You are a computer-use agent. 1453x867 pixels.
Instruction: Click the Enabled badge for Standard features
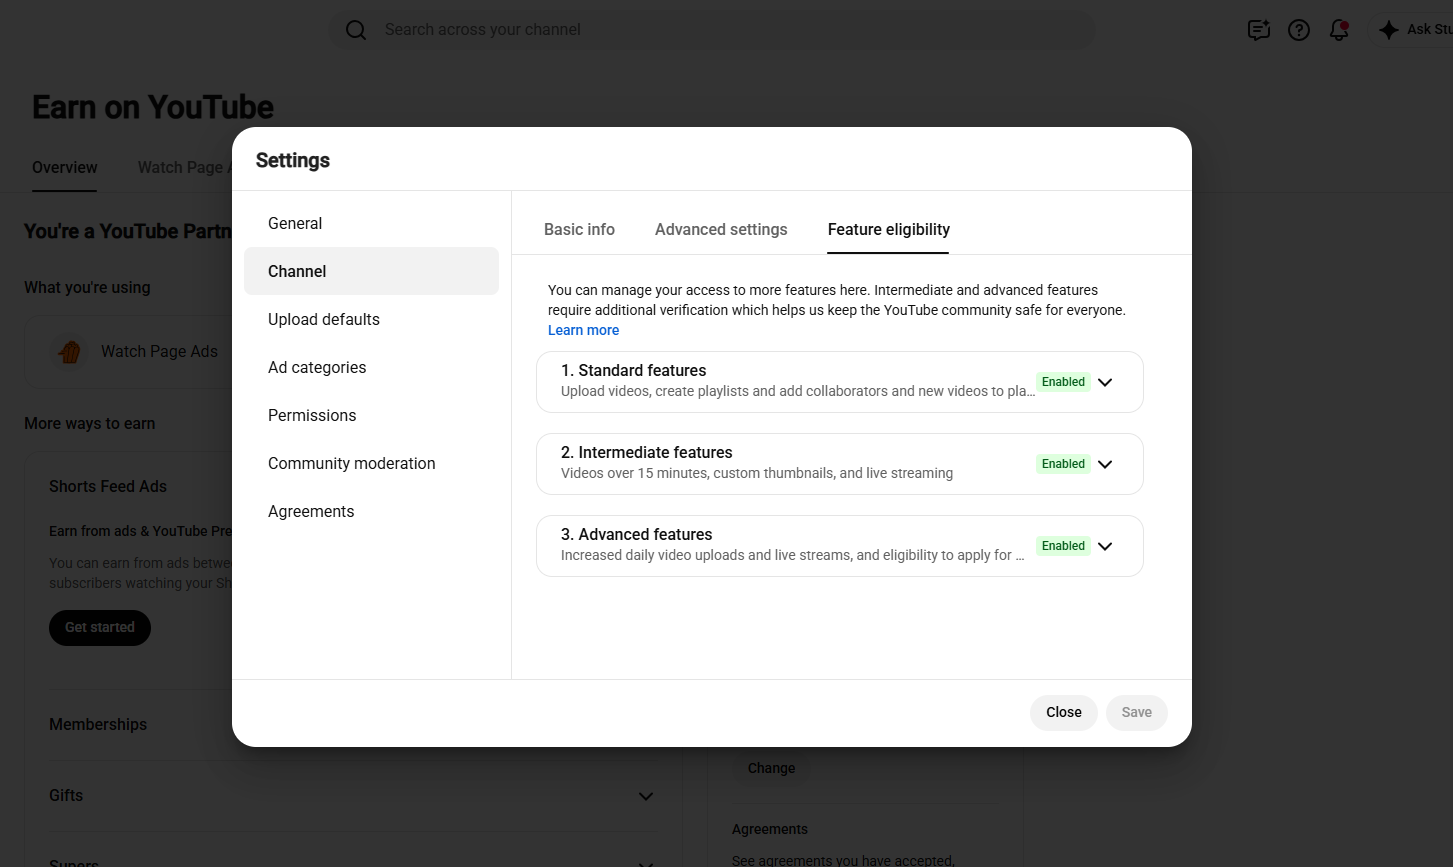click(1063, 382)
